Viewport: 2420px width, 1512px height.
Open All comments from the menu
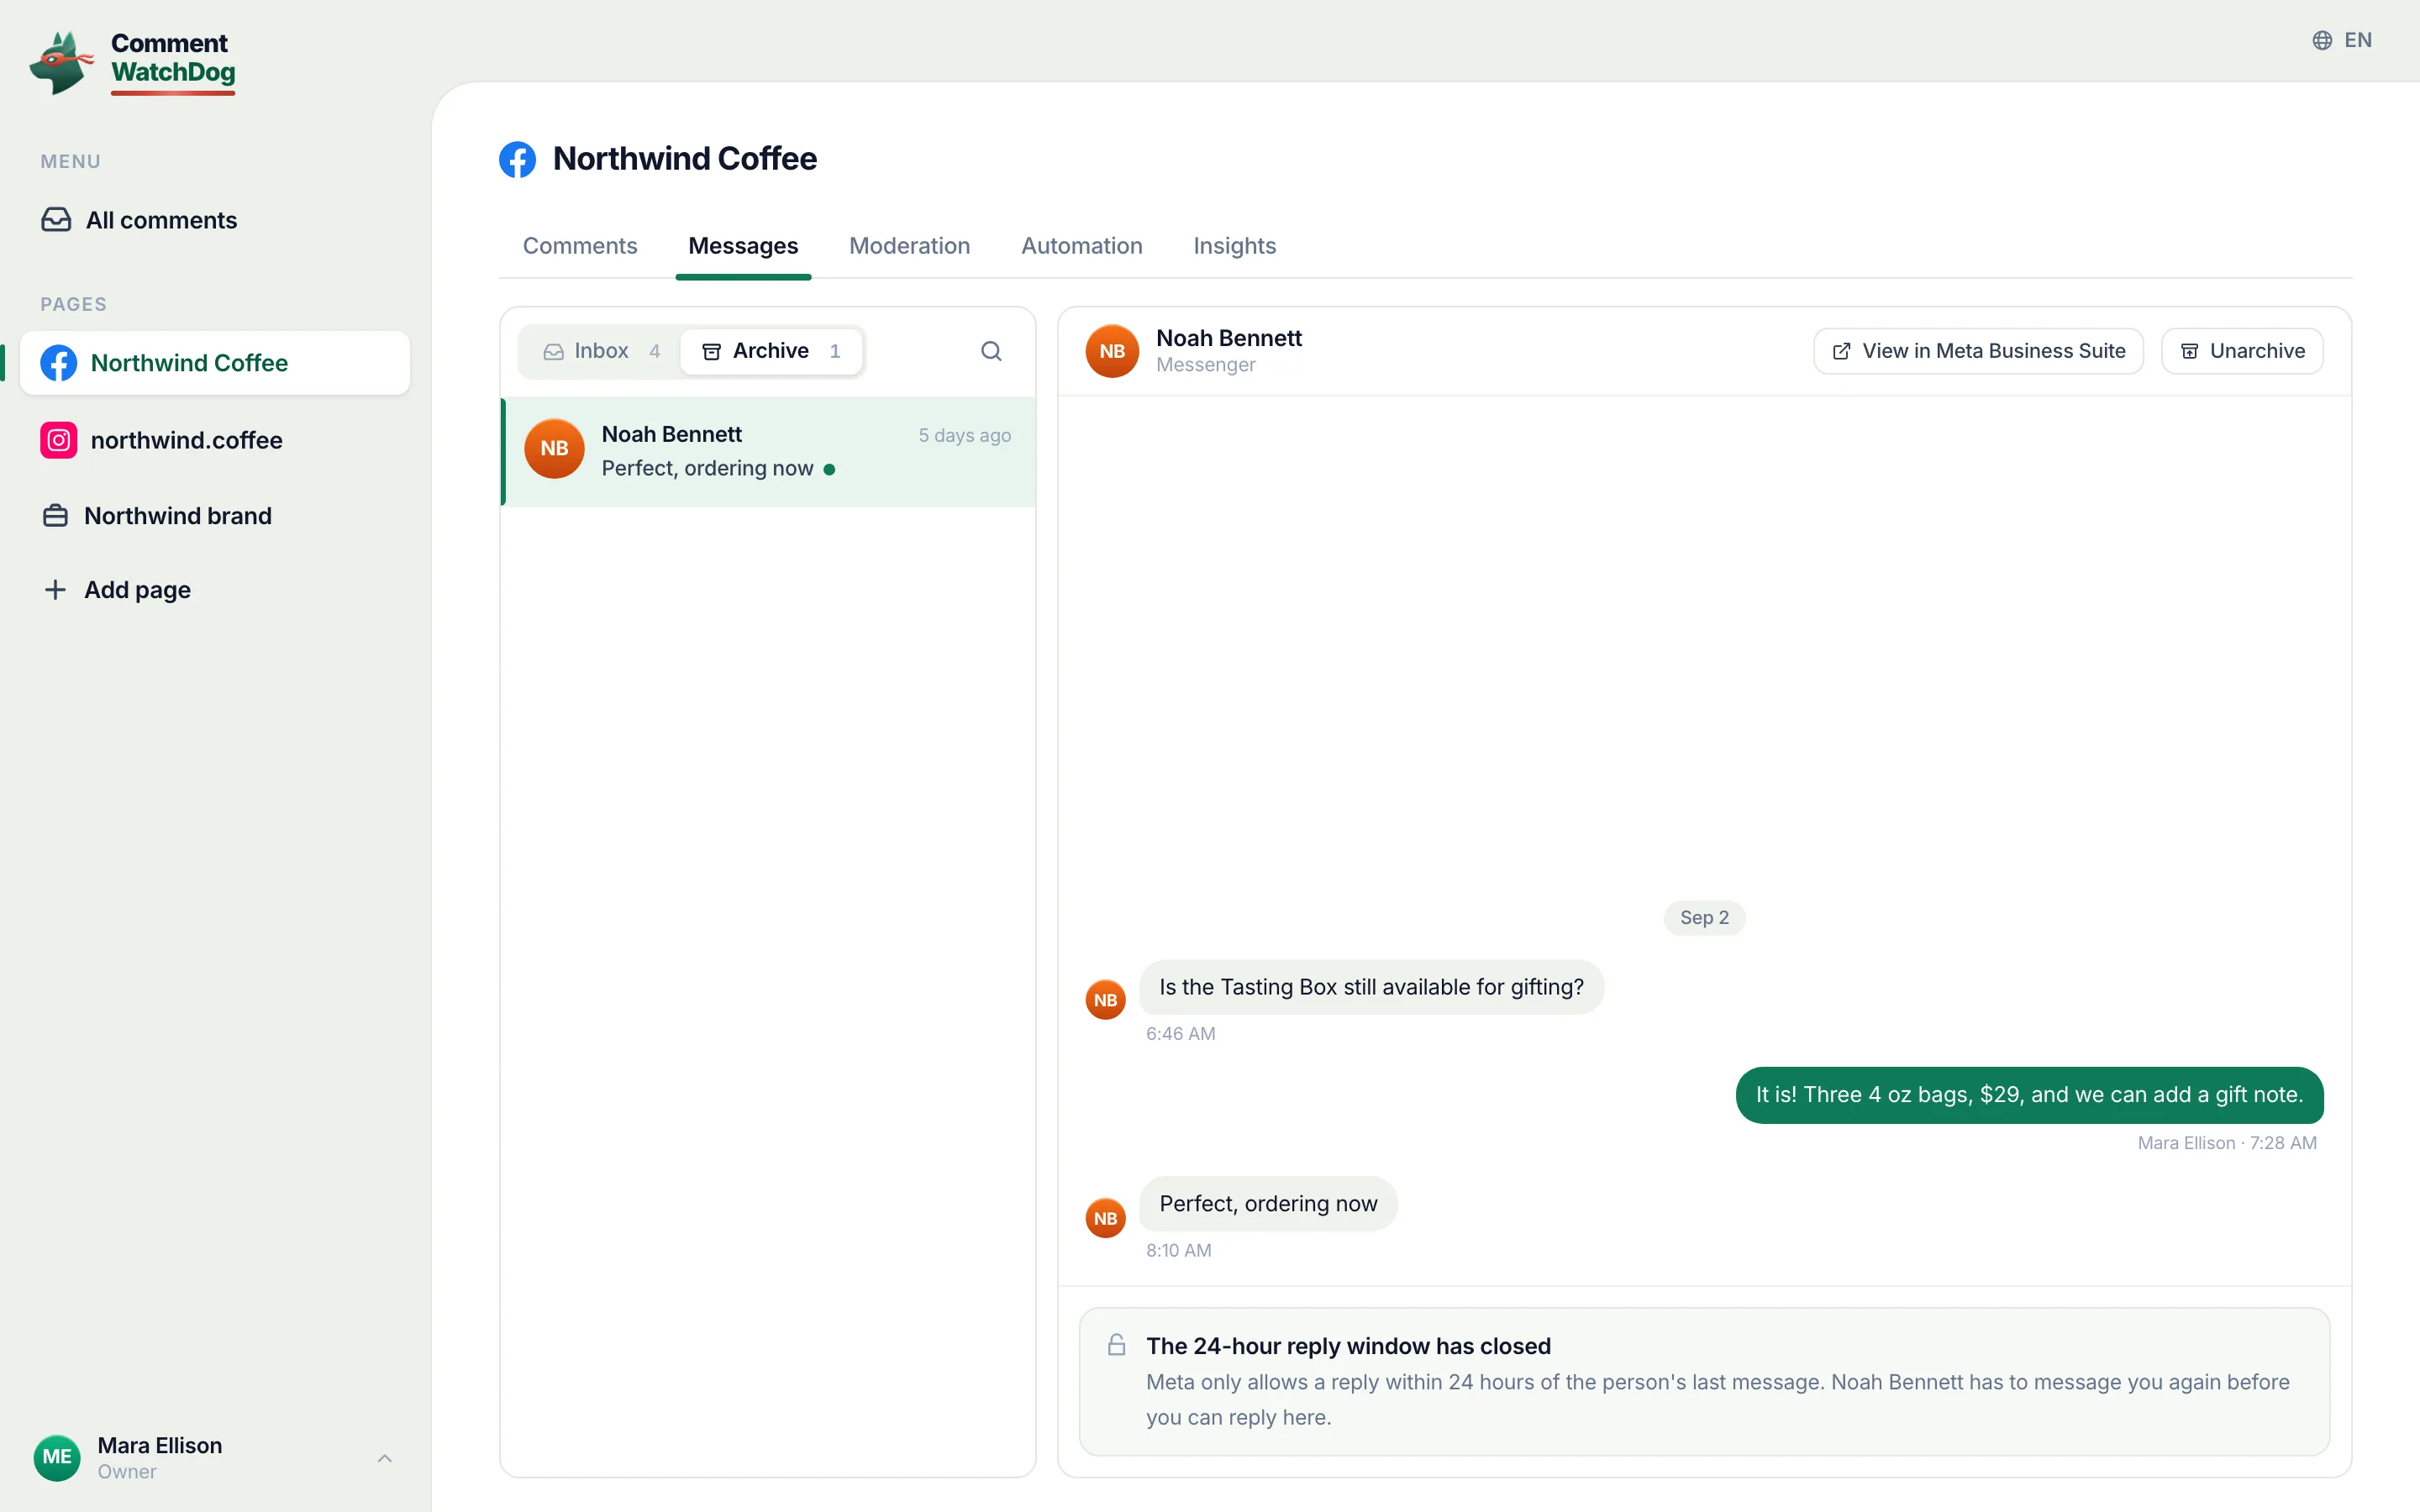tap(214, 220)
